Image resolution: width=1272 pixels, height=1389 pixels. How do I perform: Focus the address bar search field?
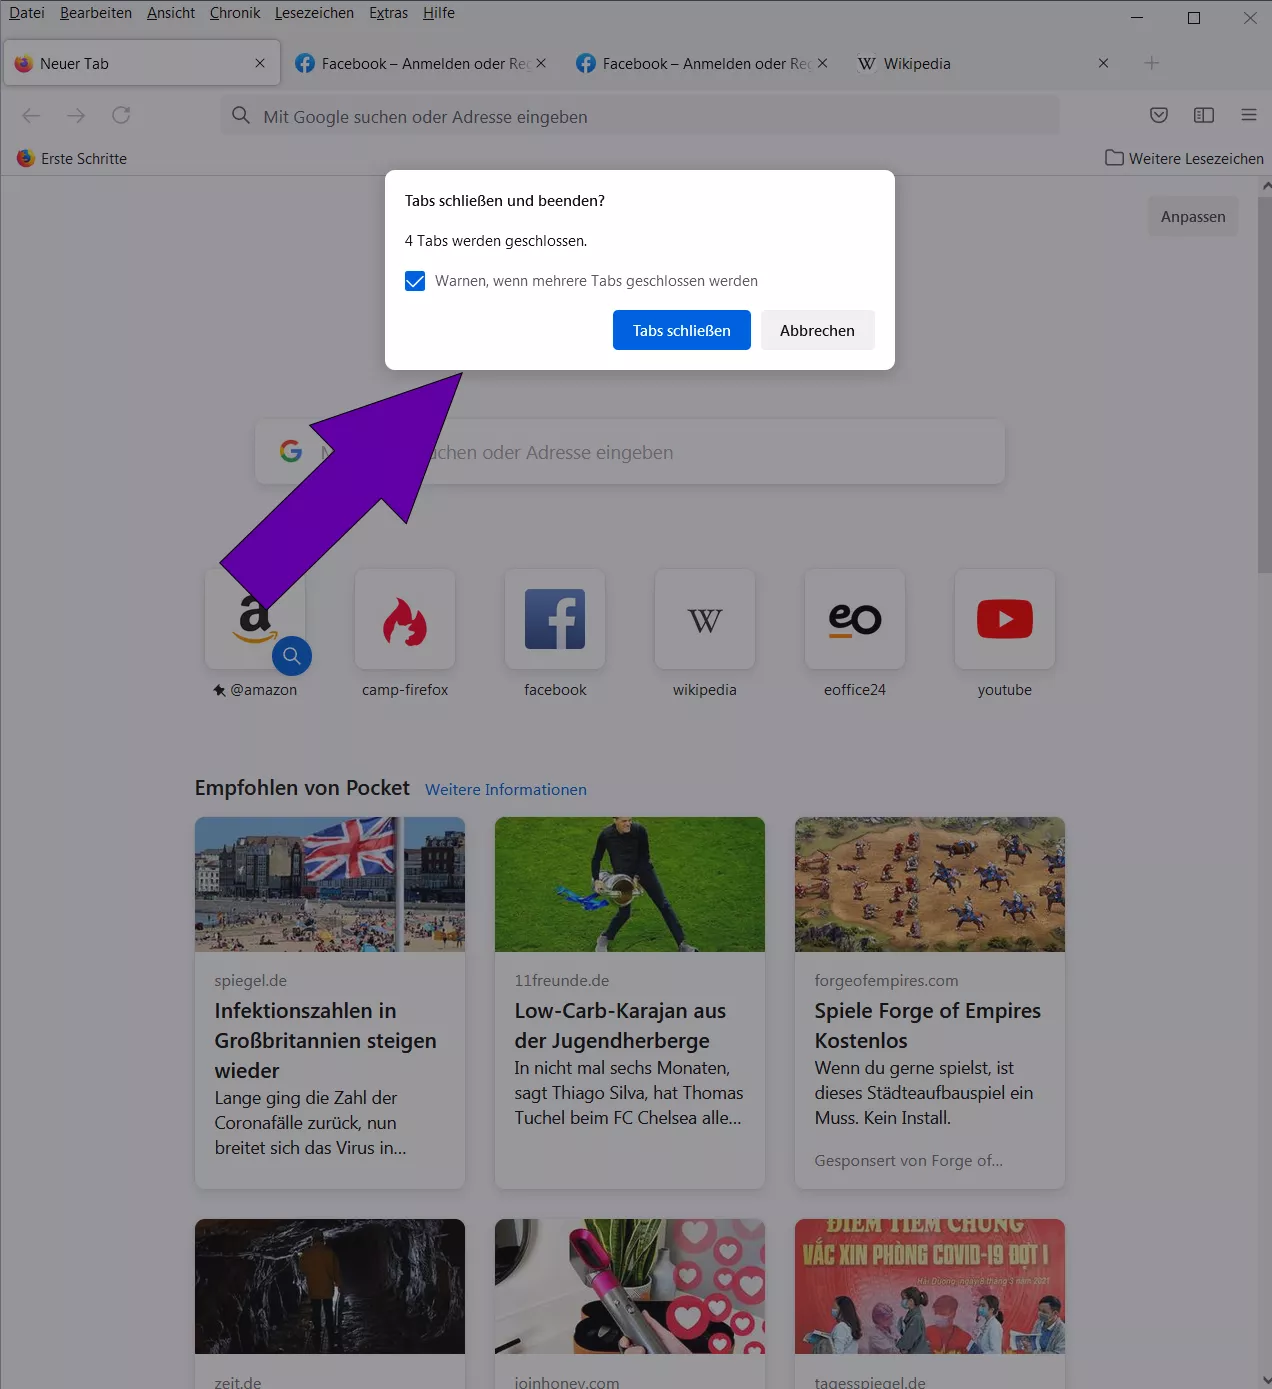point(640,116)
